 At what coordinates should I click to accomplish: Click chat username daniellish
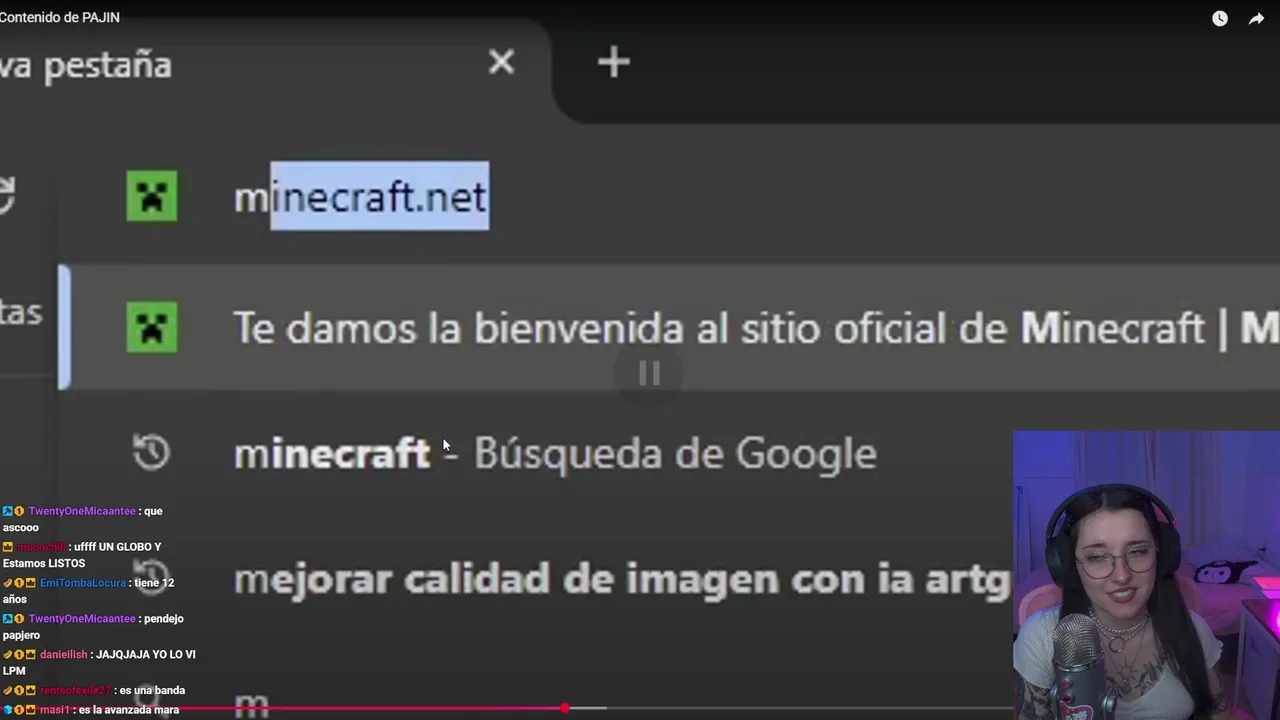64,655
